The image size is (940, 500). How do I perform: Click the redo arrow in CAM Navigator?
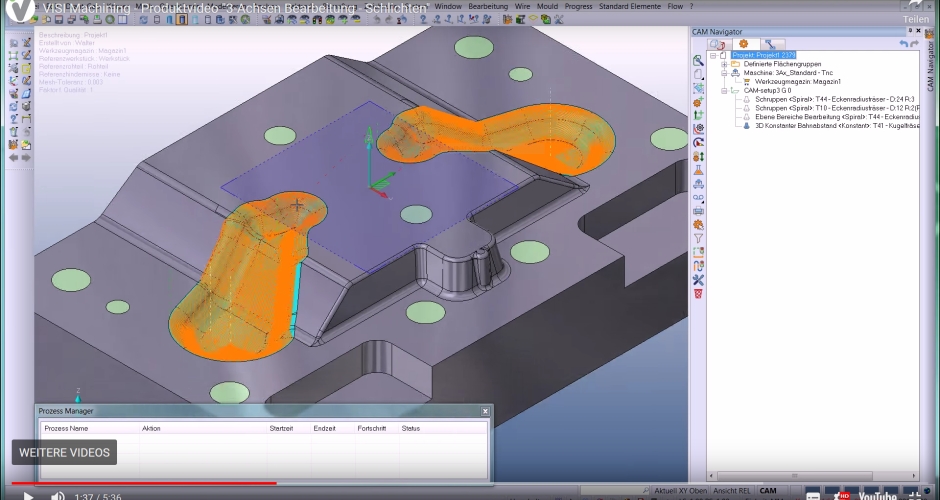click(x=914, y=44)
